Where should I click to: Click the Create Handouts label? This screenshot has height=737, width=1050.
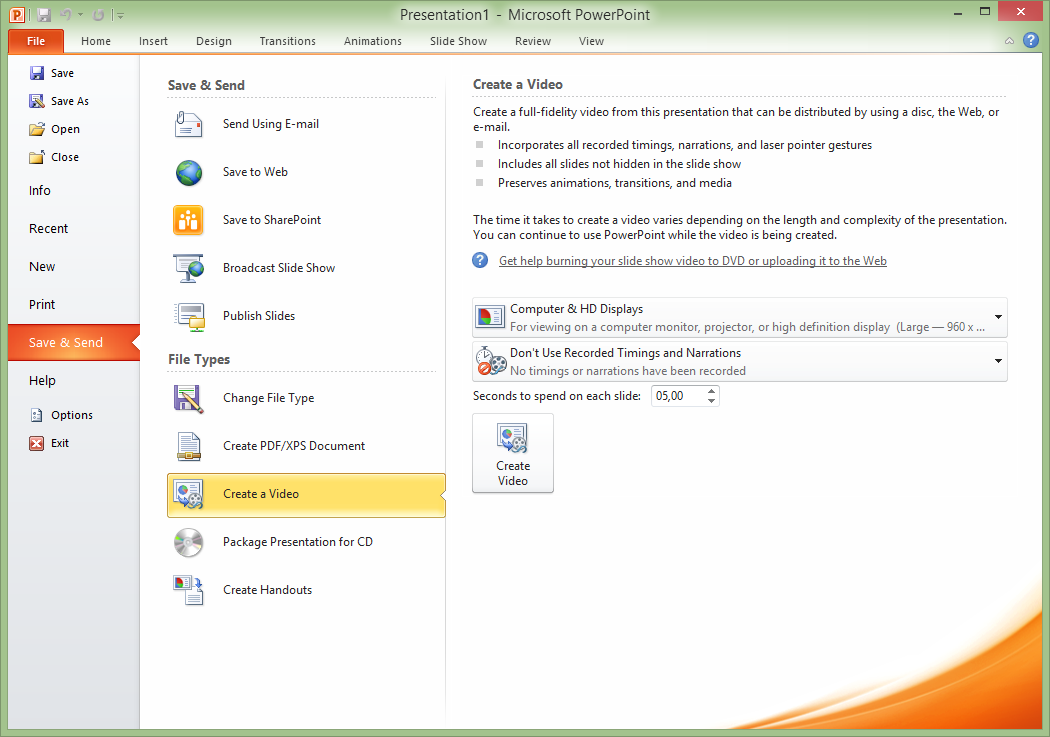point(267,590)
